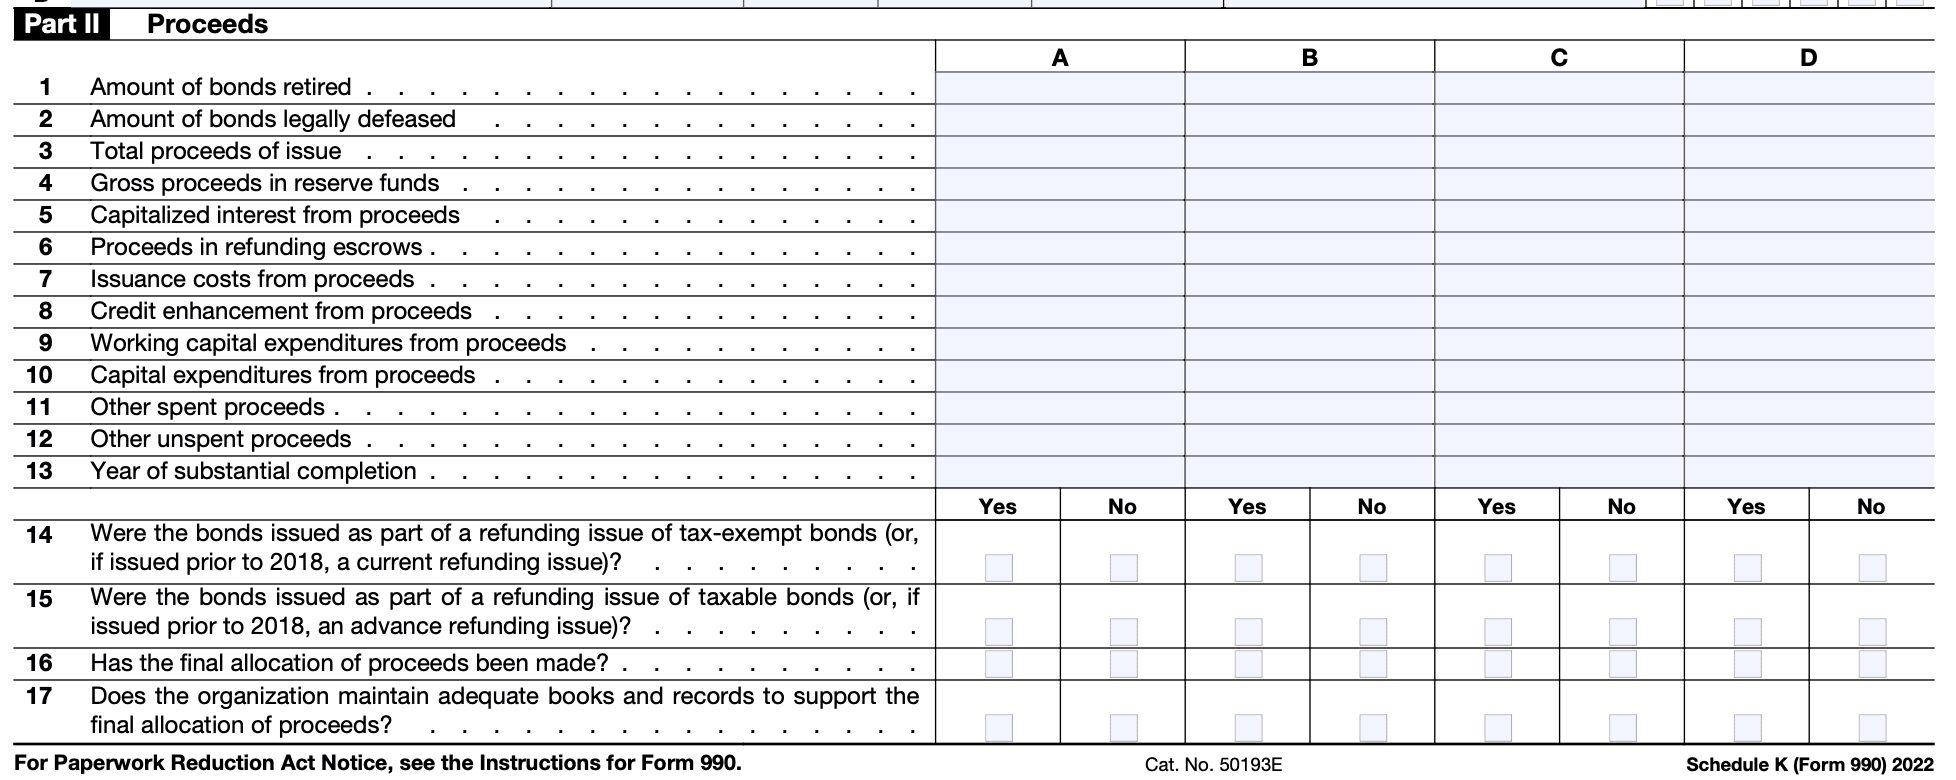Check Yes for line 14 column A
The image size is (1956, 780).
(998, 568)
